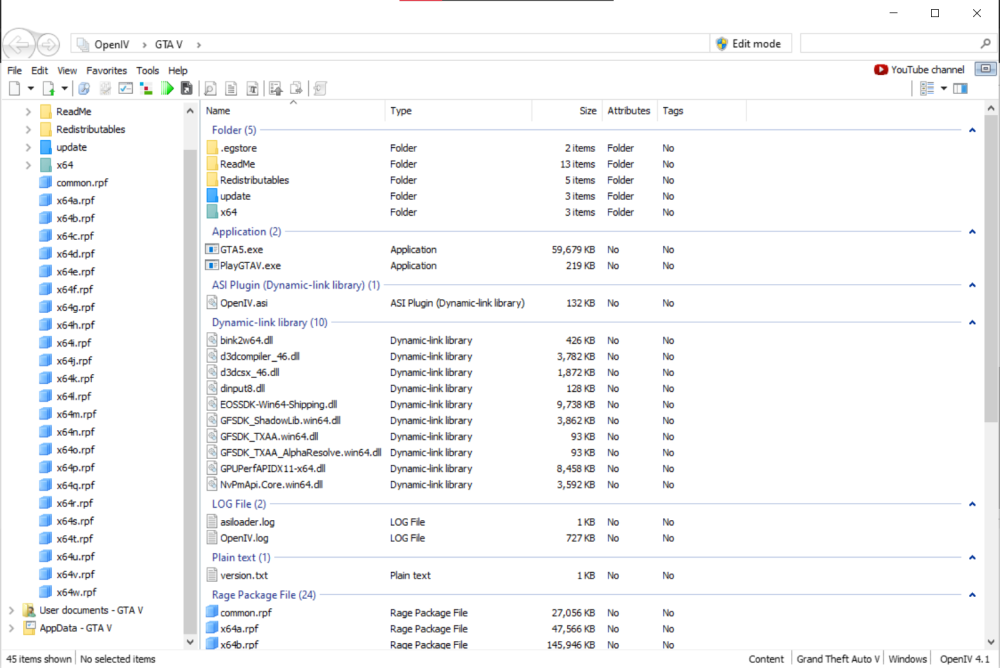Click the copy documents with arrow icon
The height and width of the screenshot is (668, 1000).
(297, 89)
